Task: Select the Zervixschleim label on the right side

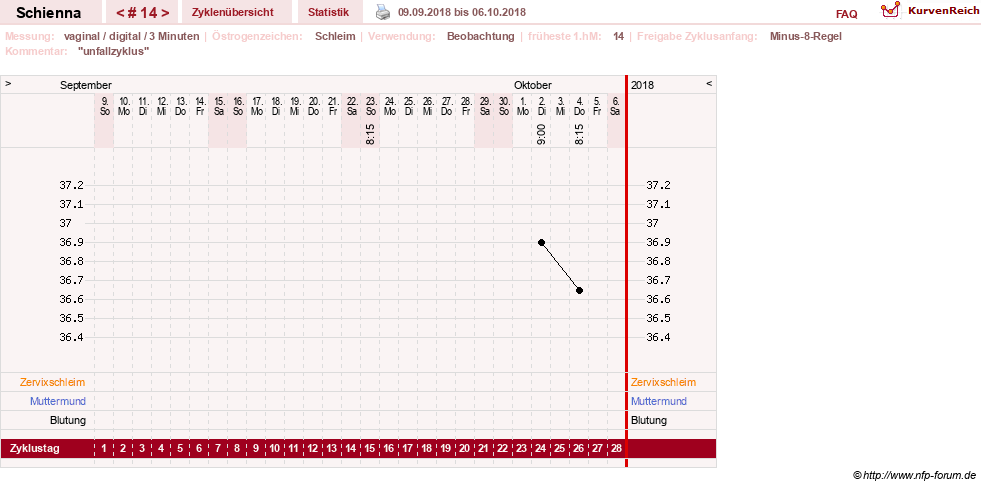Action: point(663,382)
